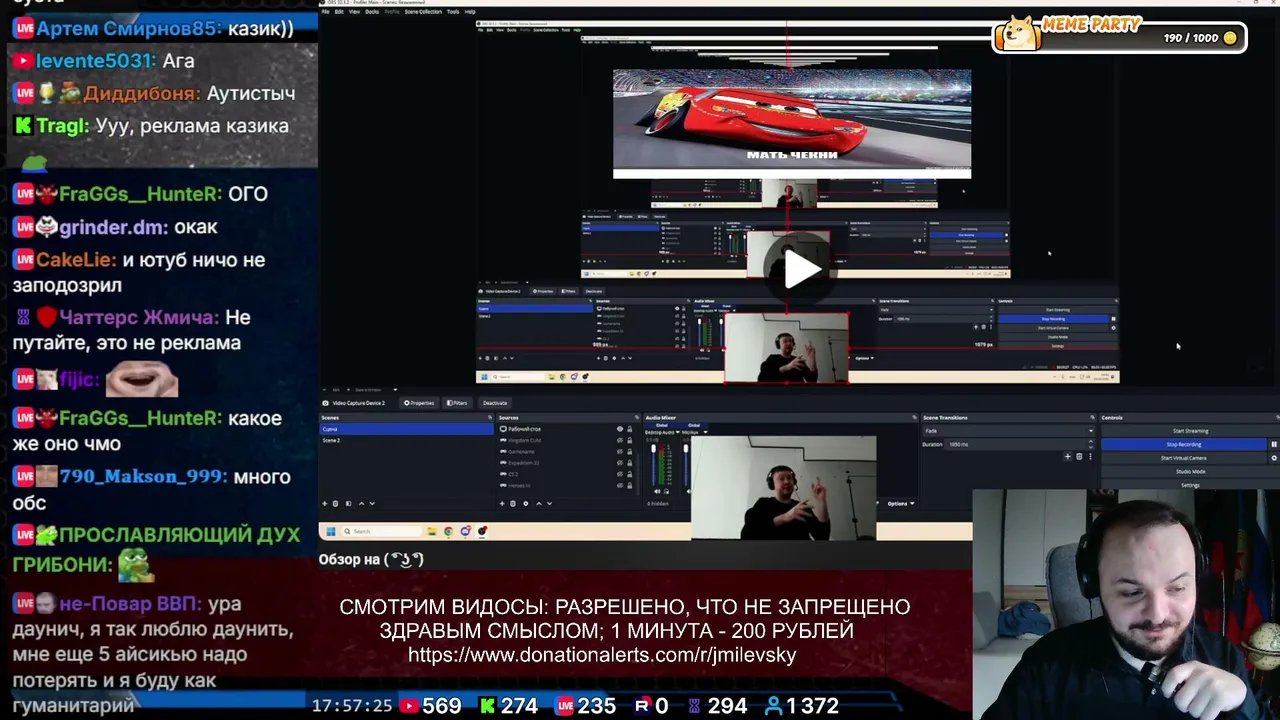Configure virtual camera icon in outermost OBS Controls

(1273, 458)
